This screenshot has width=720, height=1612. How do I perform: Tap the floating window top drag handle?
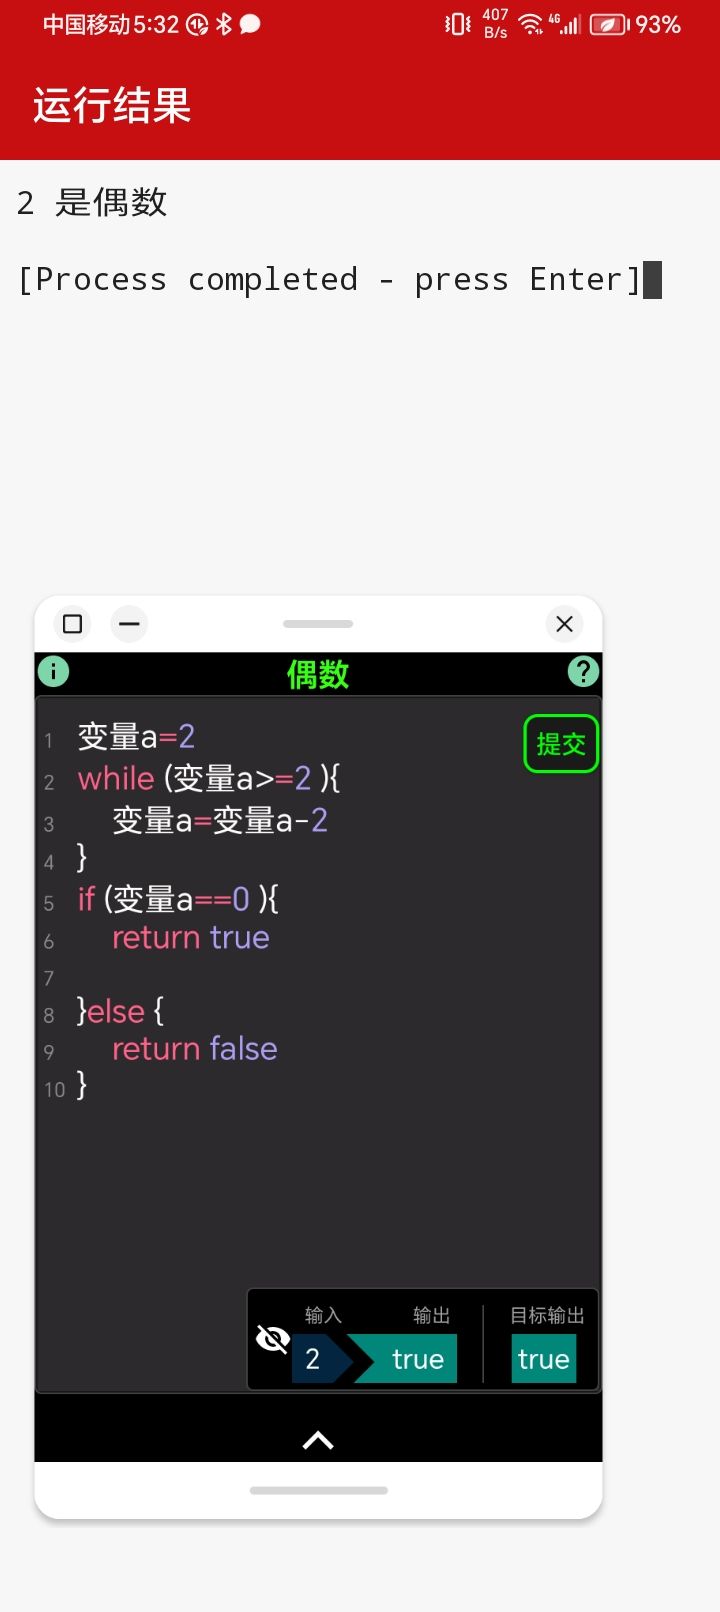coord(318,624)
